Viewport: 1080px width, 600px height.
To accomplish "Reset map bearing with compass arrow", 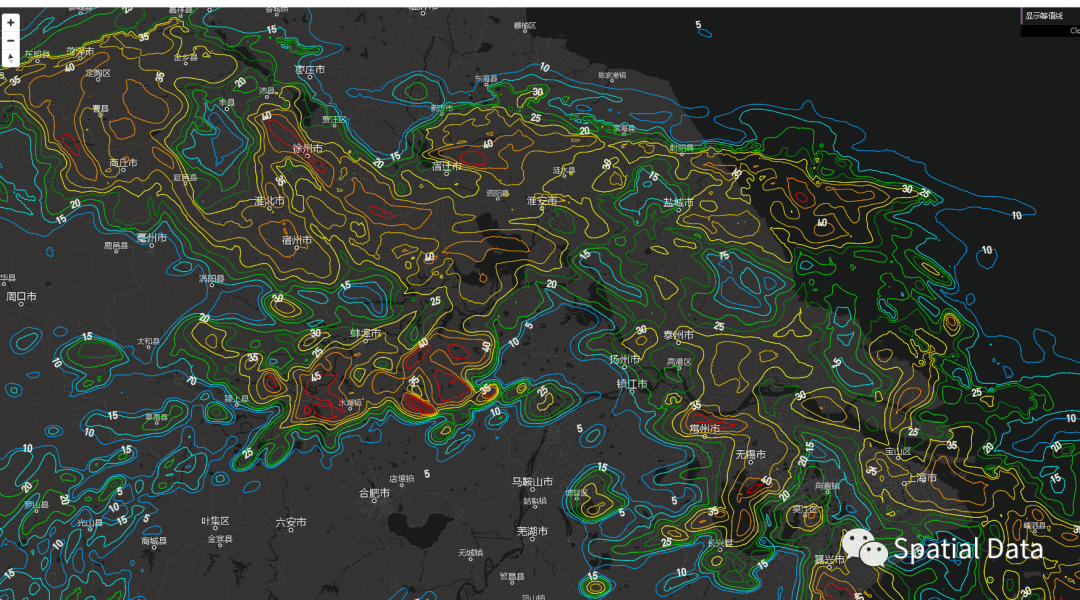I will tap(10, 58).
